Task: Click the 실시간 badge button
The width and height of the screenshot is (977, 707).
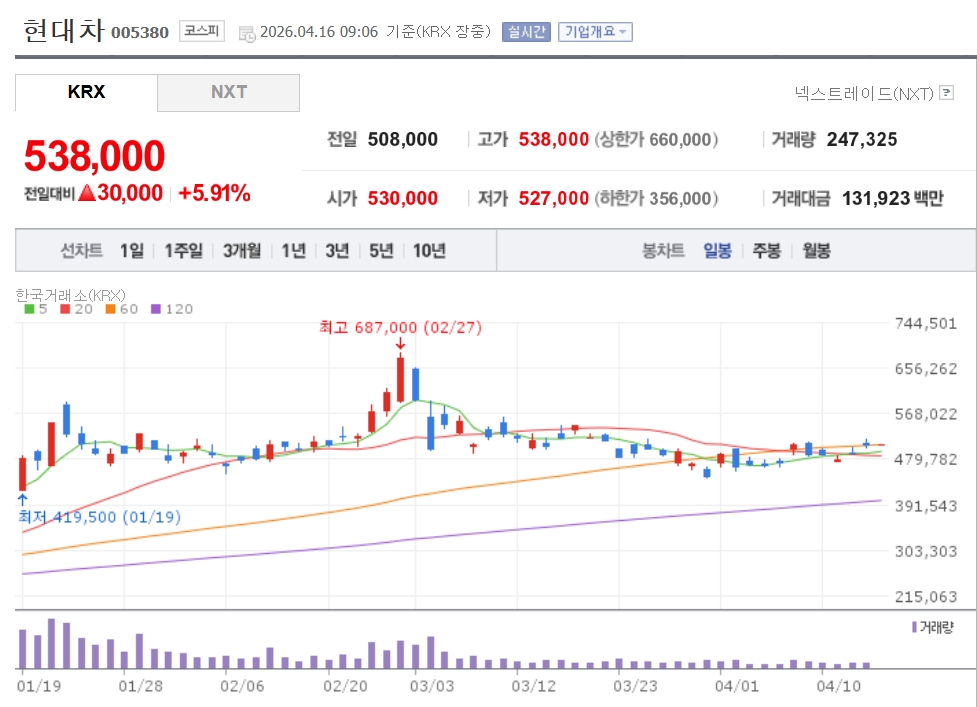Action: click(x=526, y=32)
